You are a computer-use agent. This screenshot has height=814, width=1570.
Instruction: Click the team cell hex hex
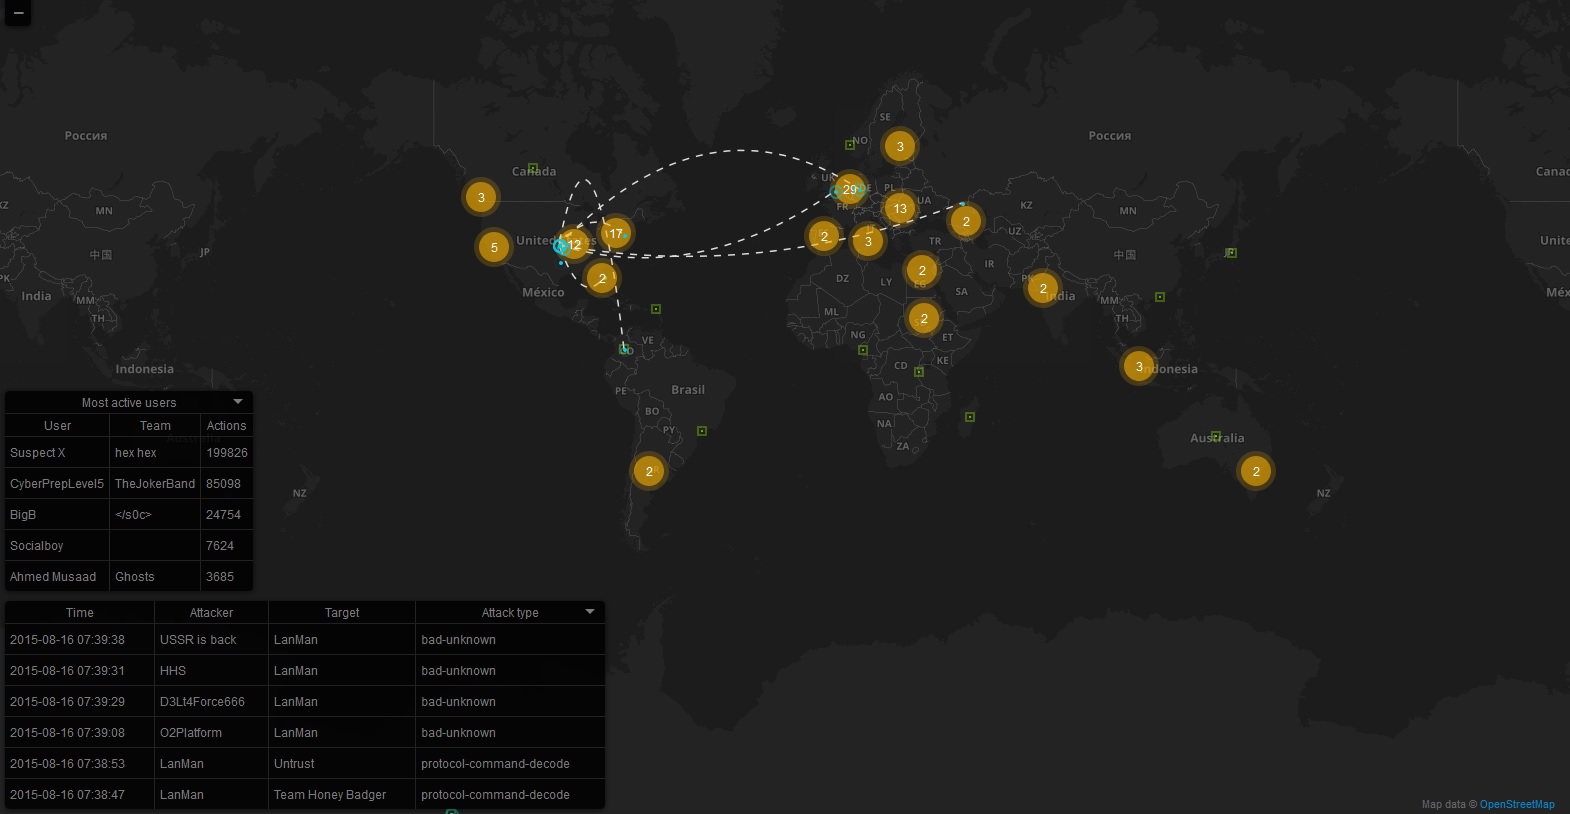tap(136, 453)
